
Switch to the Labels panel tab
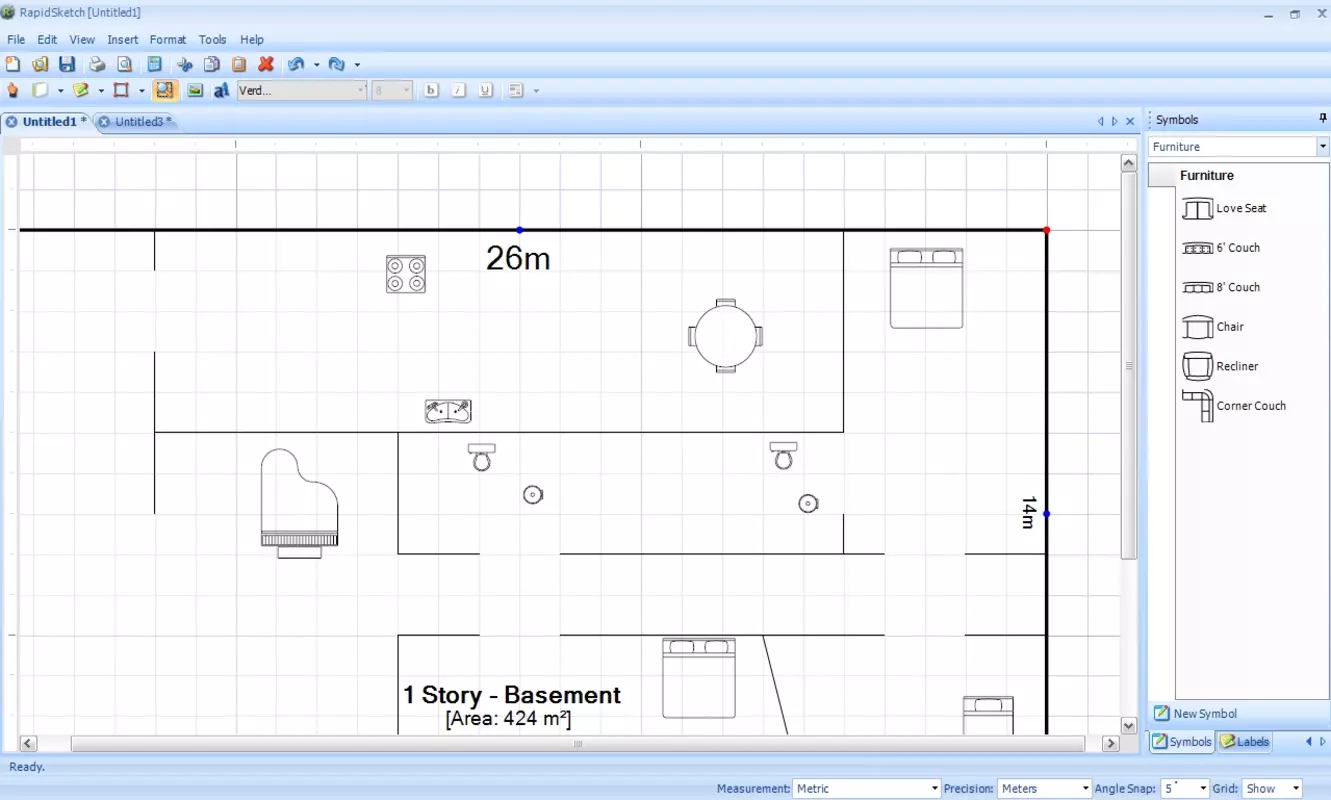(x=1245, y=742)
